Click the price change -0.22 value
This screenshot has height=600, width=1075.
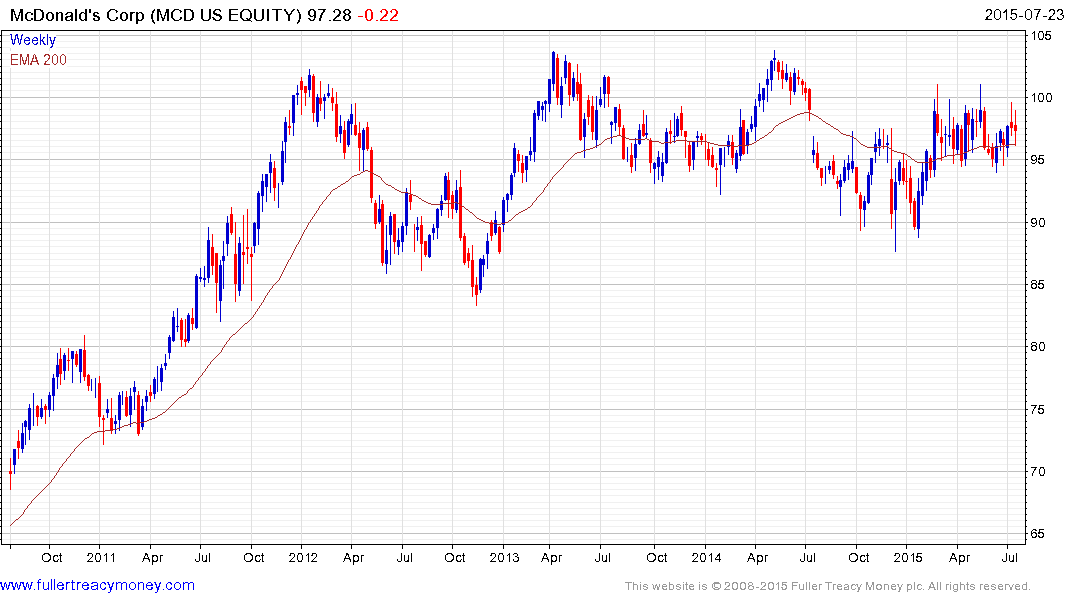click(378, 14)
